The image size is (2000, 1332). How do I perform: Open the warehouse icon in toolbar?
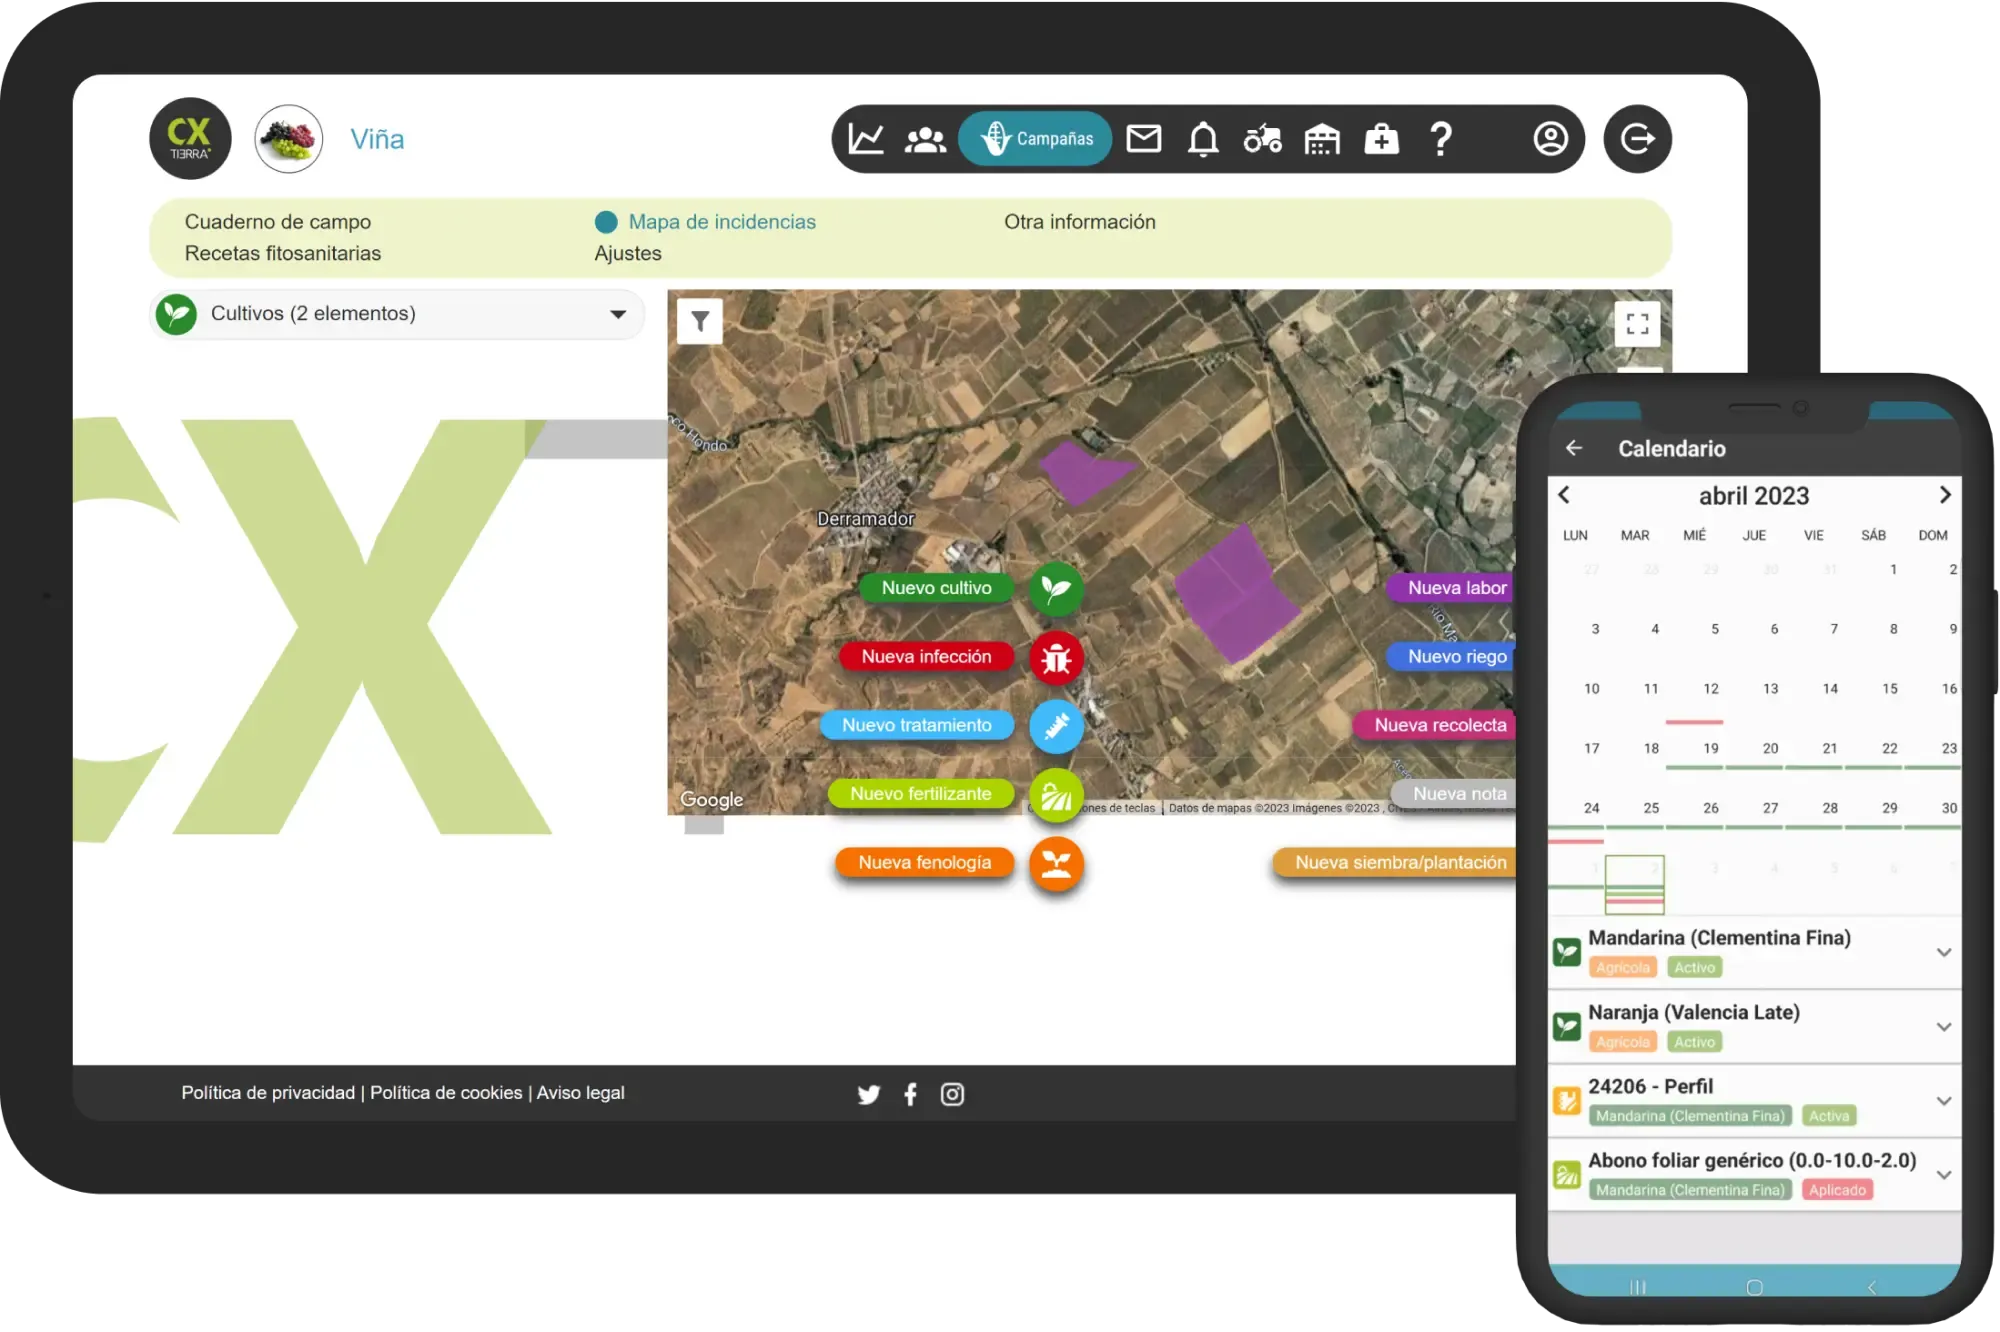(x=1322, y=139)
